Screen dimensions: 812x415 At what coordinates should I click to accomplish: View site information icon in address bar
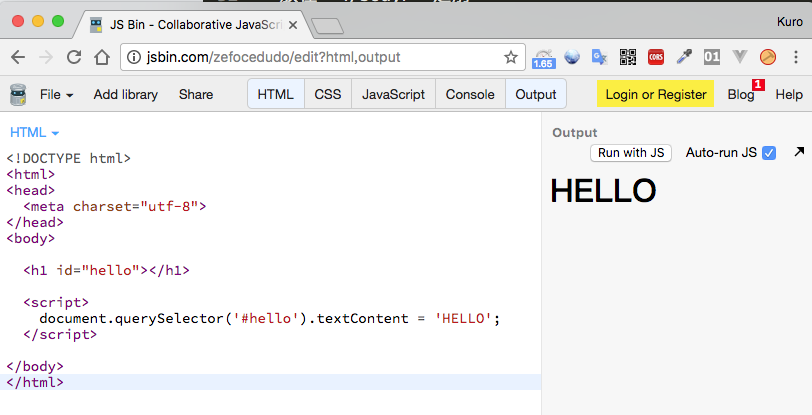pos(134,57)
